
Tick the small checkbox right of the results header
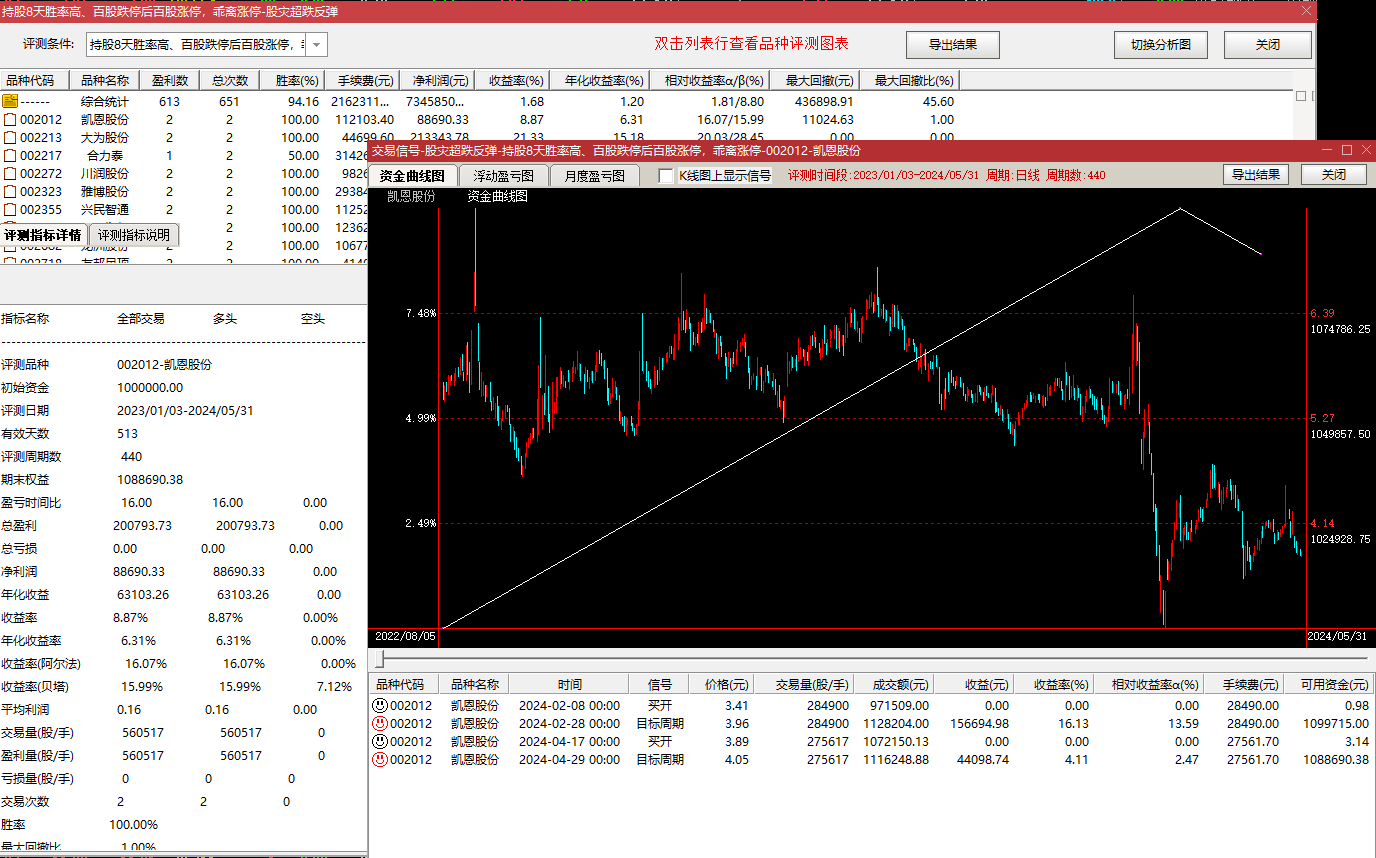pos(1301,96)
